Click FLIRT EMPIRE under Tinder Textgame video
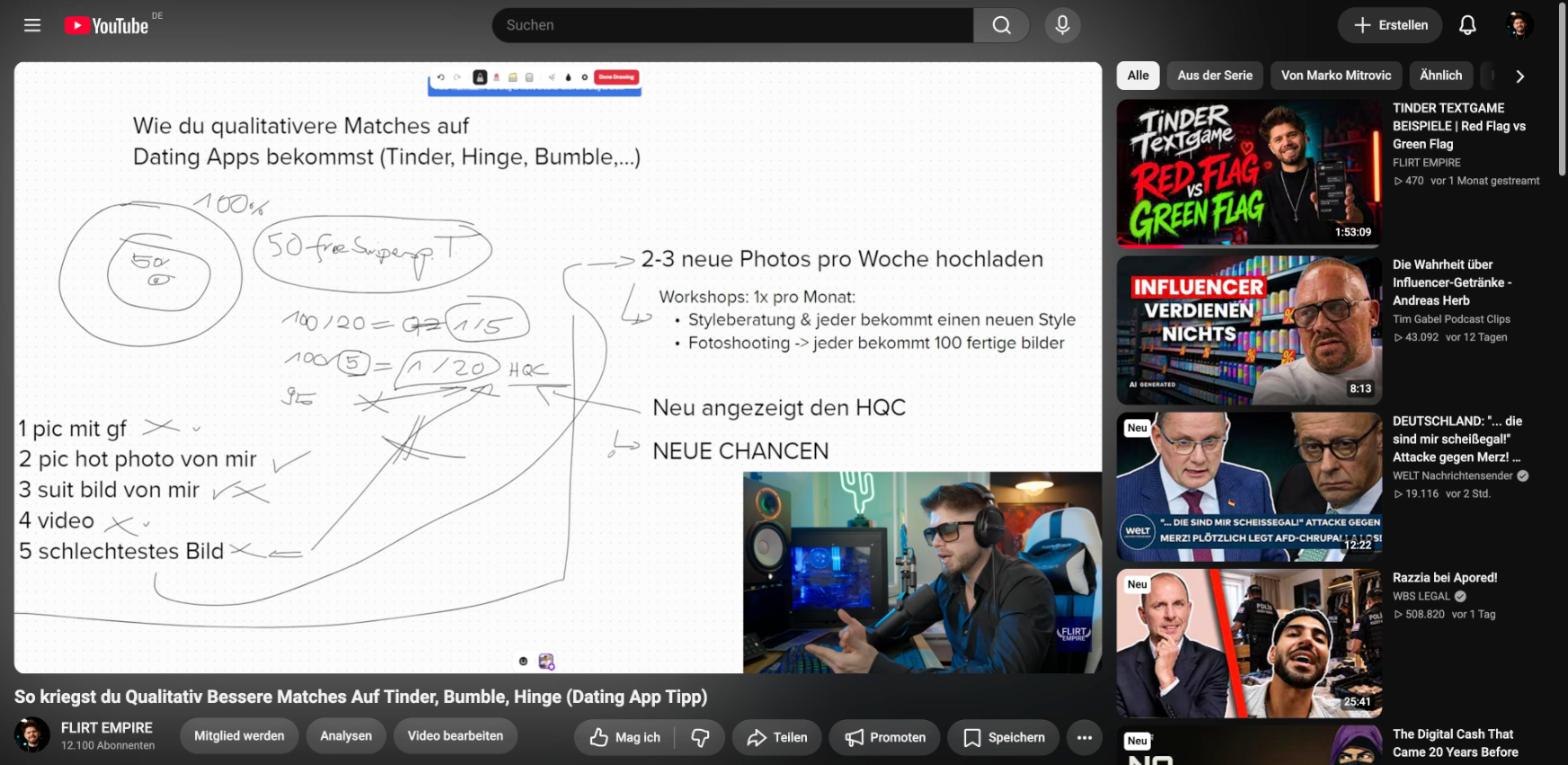The width and height of the screenshot is (1568, 765). coord(1427,162)
